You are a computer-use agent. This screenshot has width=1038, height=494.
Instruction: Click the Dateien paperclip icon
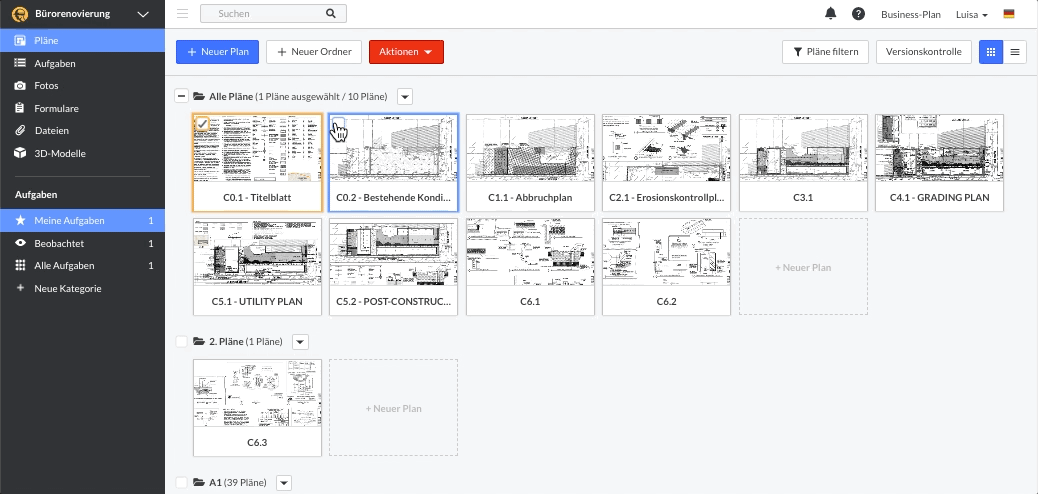coord(21,130)
